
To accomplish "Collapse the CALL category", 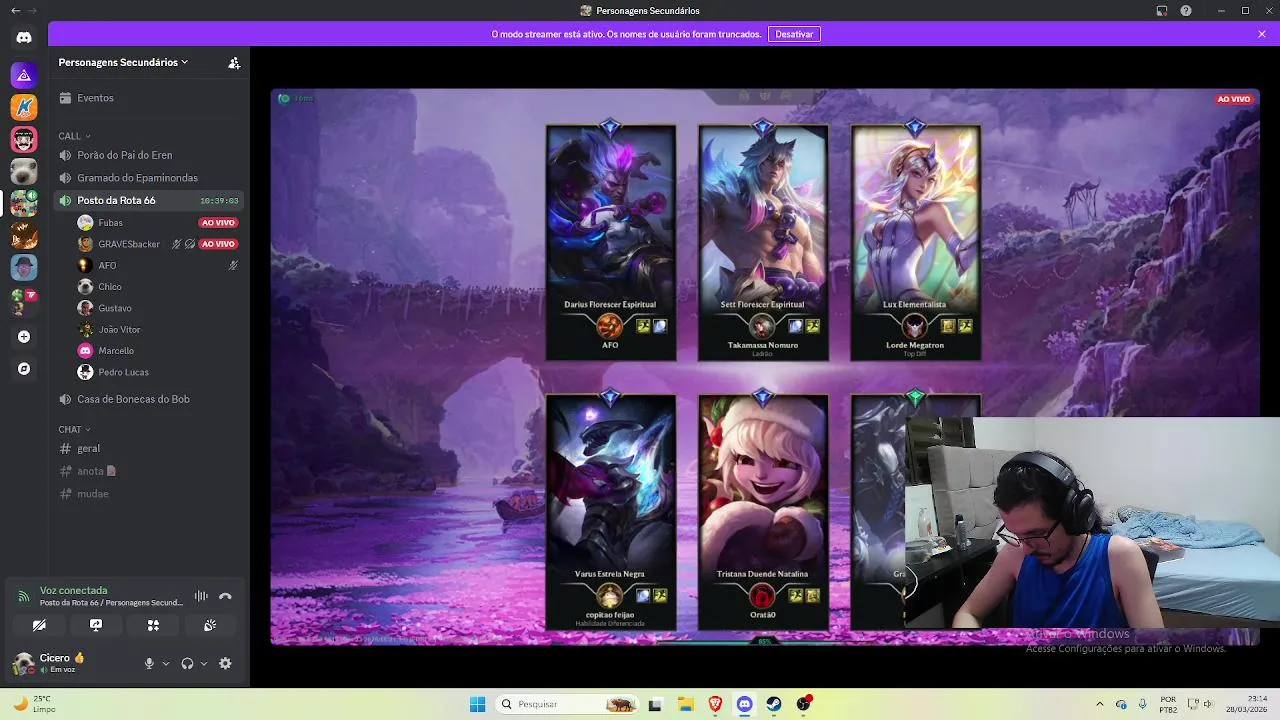I will pyautogui.click(x=74, y=136).
